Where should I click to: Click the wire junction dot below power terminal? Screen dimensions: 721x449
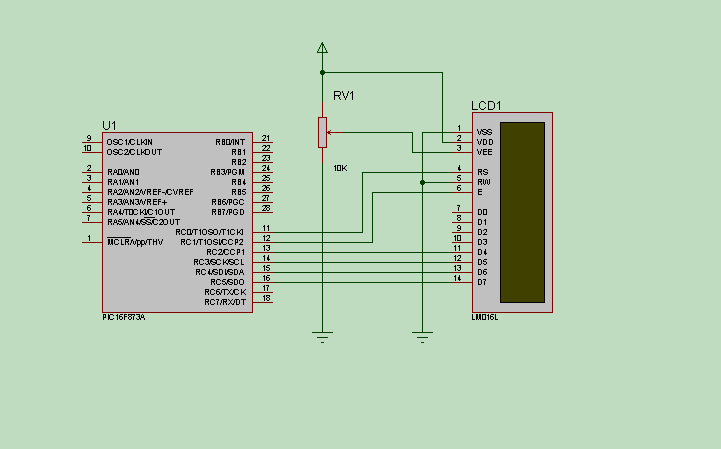click(322, 72)
